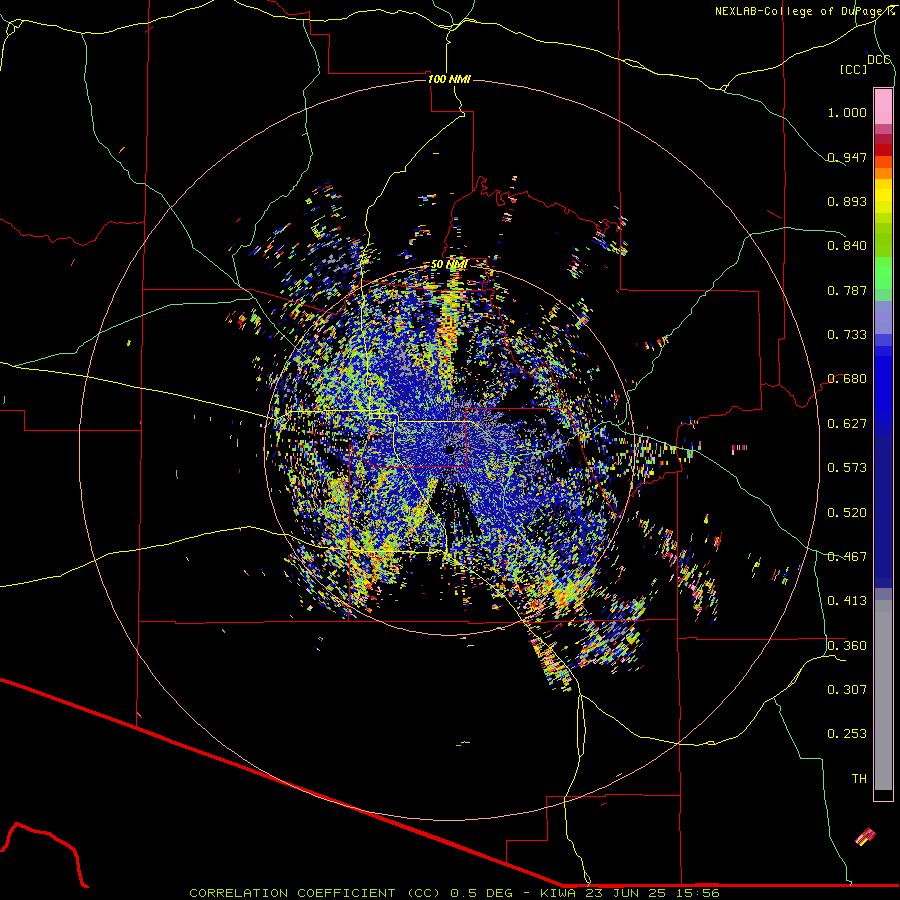Pick the gray color bar segment beside the TH label

click(883, 695)
